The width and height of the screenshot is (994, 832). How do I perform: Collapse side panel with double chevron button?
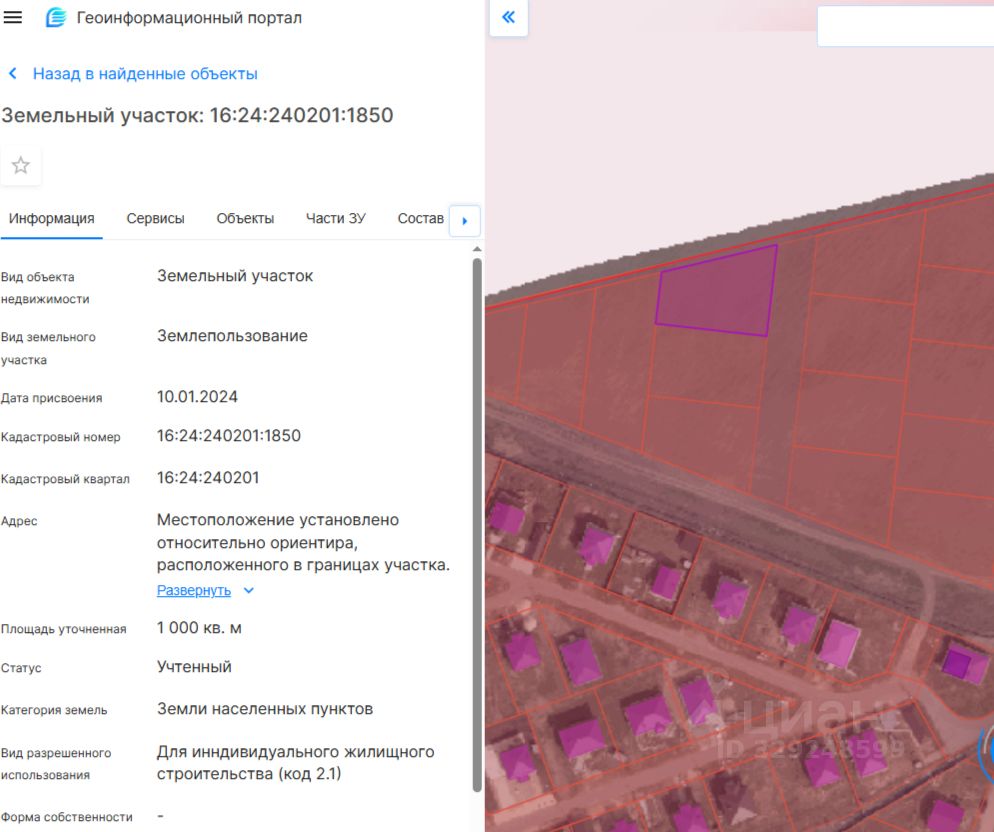coord(508,17)
